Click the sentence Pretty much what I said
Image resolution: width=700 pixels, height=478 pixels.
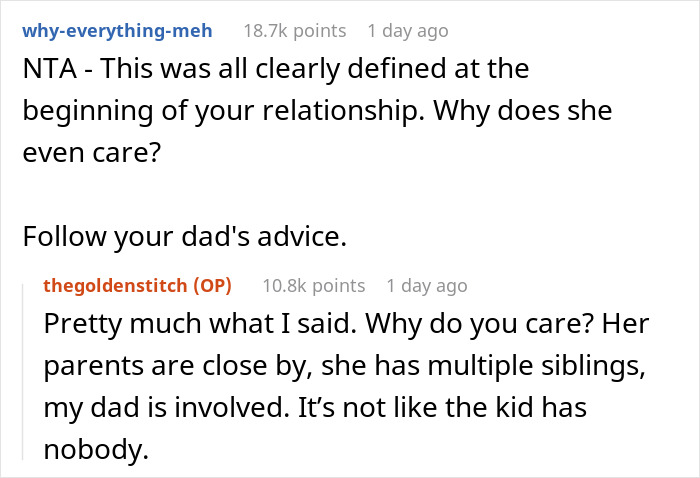[x=200, y=323]
